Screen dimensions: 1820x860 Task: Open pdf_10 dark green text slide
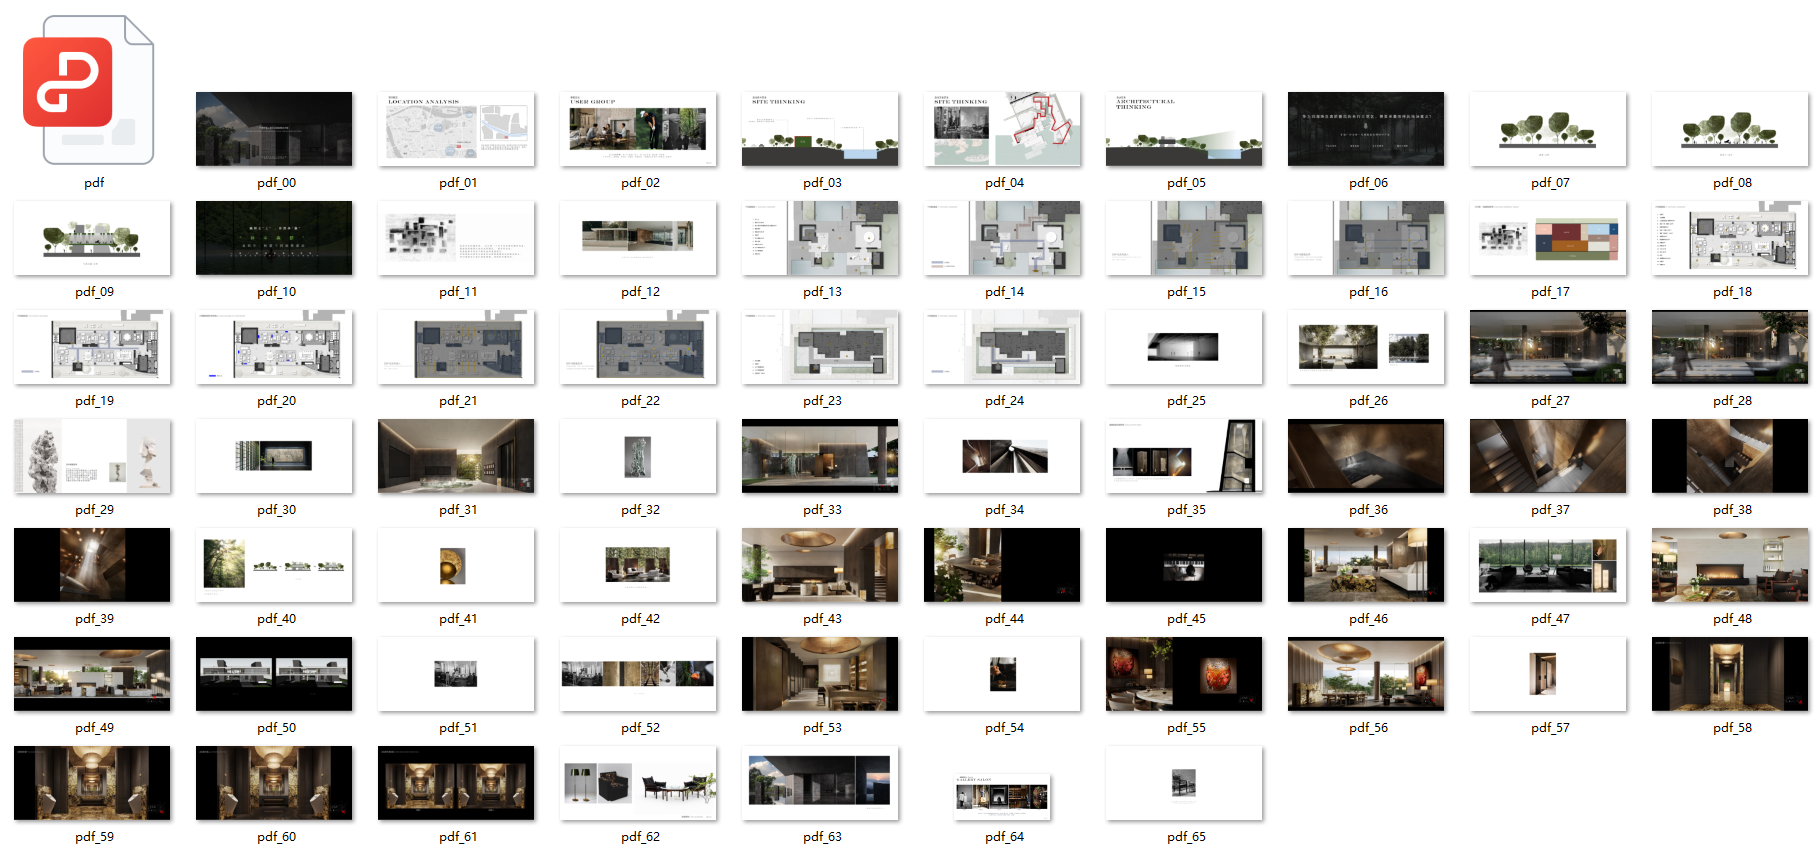coord(274,238)
